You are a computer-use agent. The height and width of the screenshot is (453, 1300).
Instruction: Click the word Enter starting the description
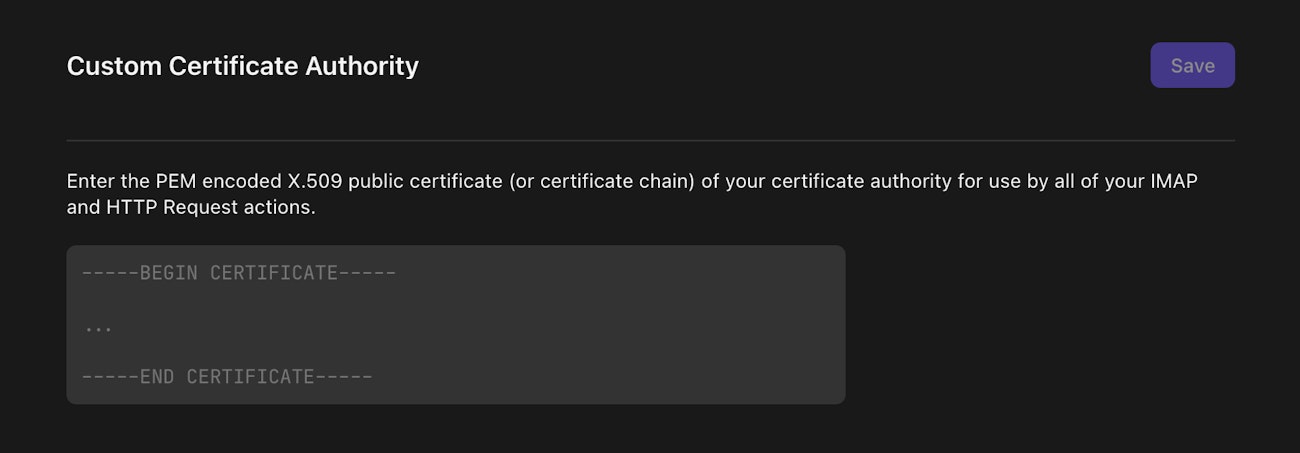(90, 183)
